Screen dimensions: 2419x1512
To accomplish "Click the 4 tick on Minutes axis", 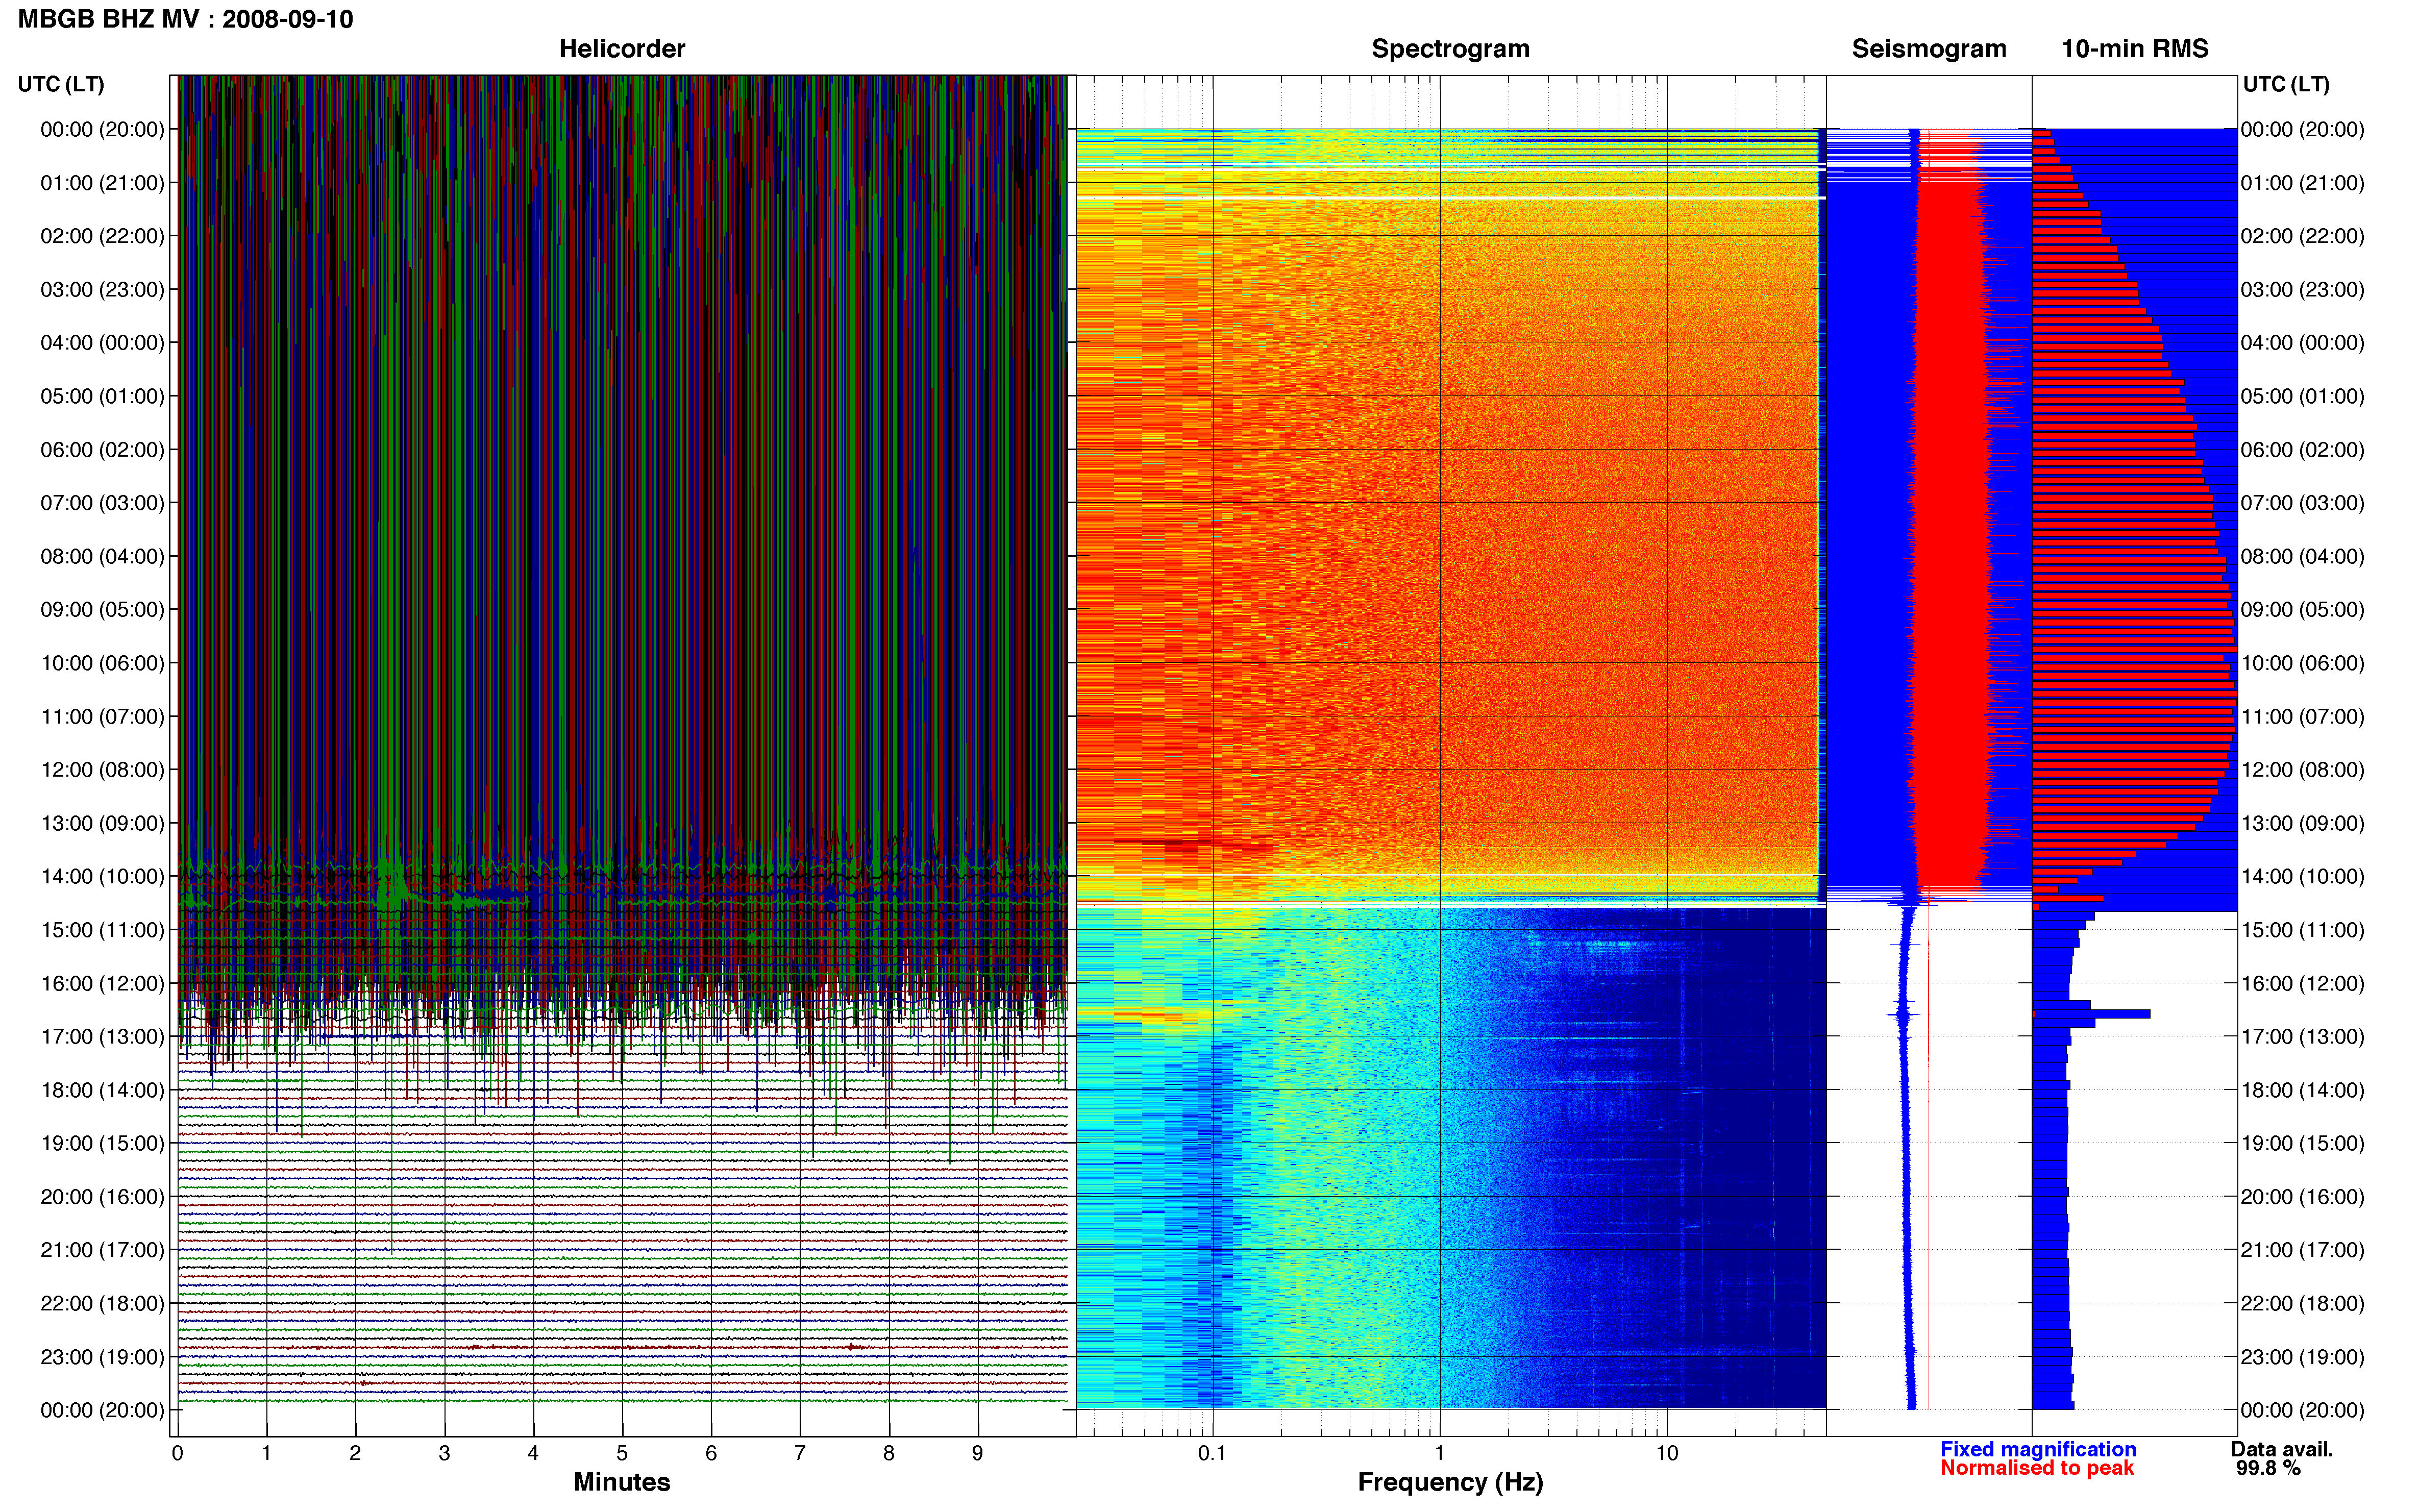I will coord(533,1453).
